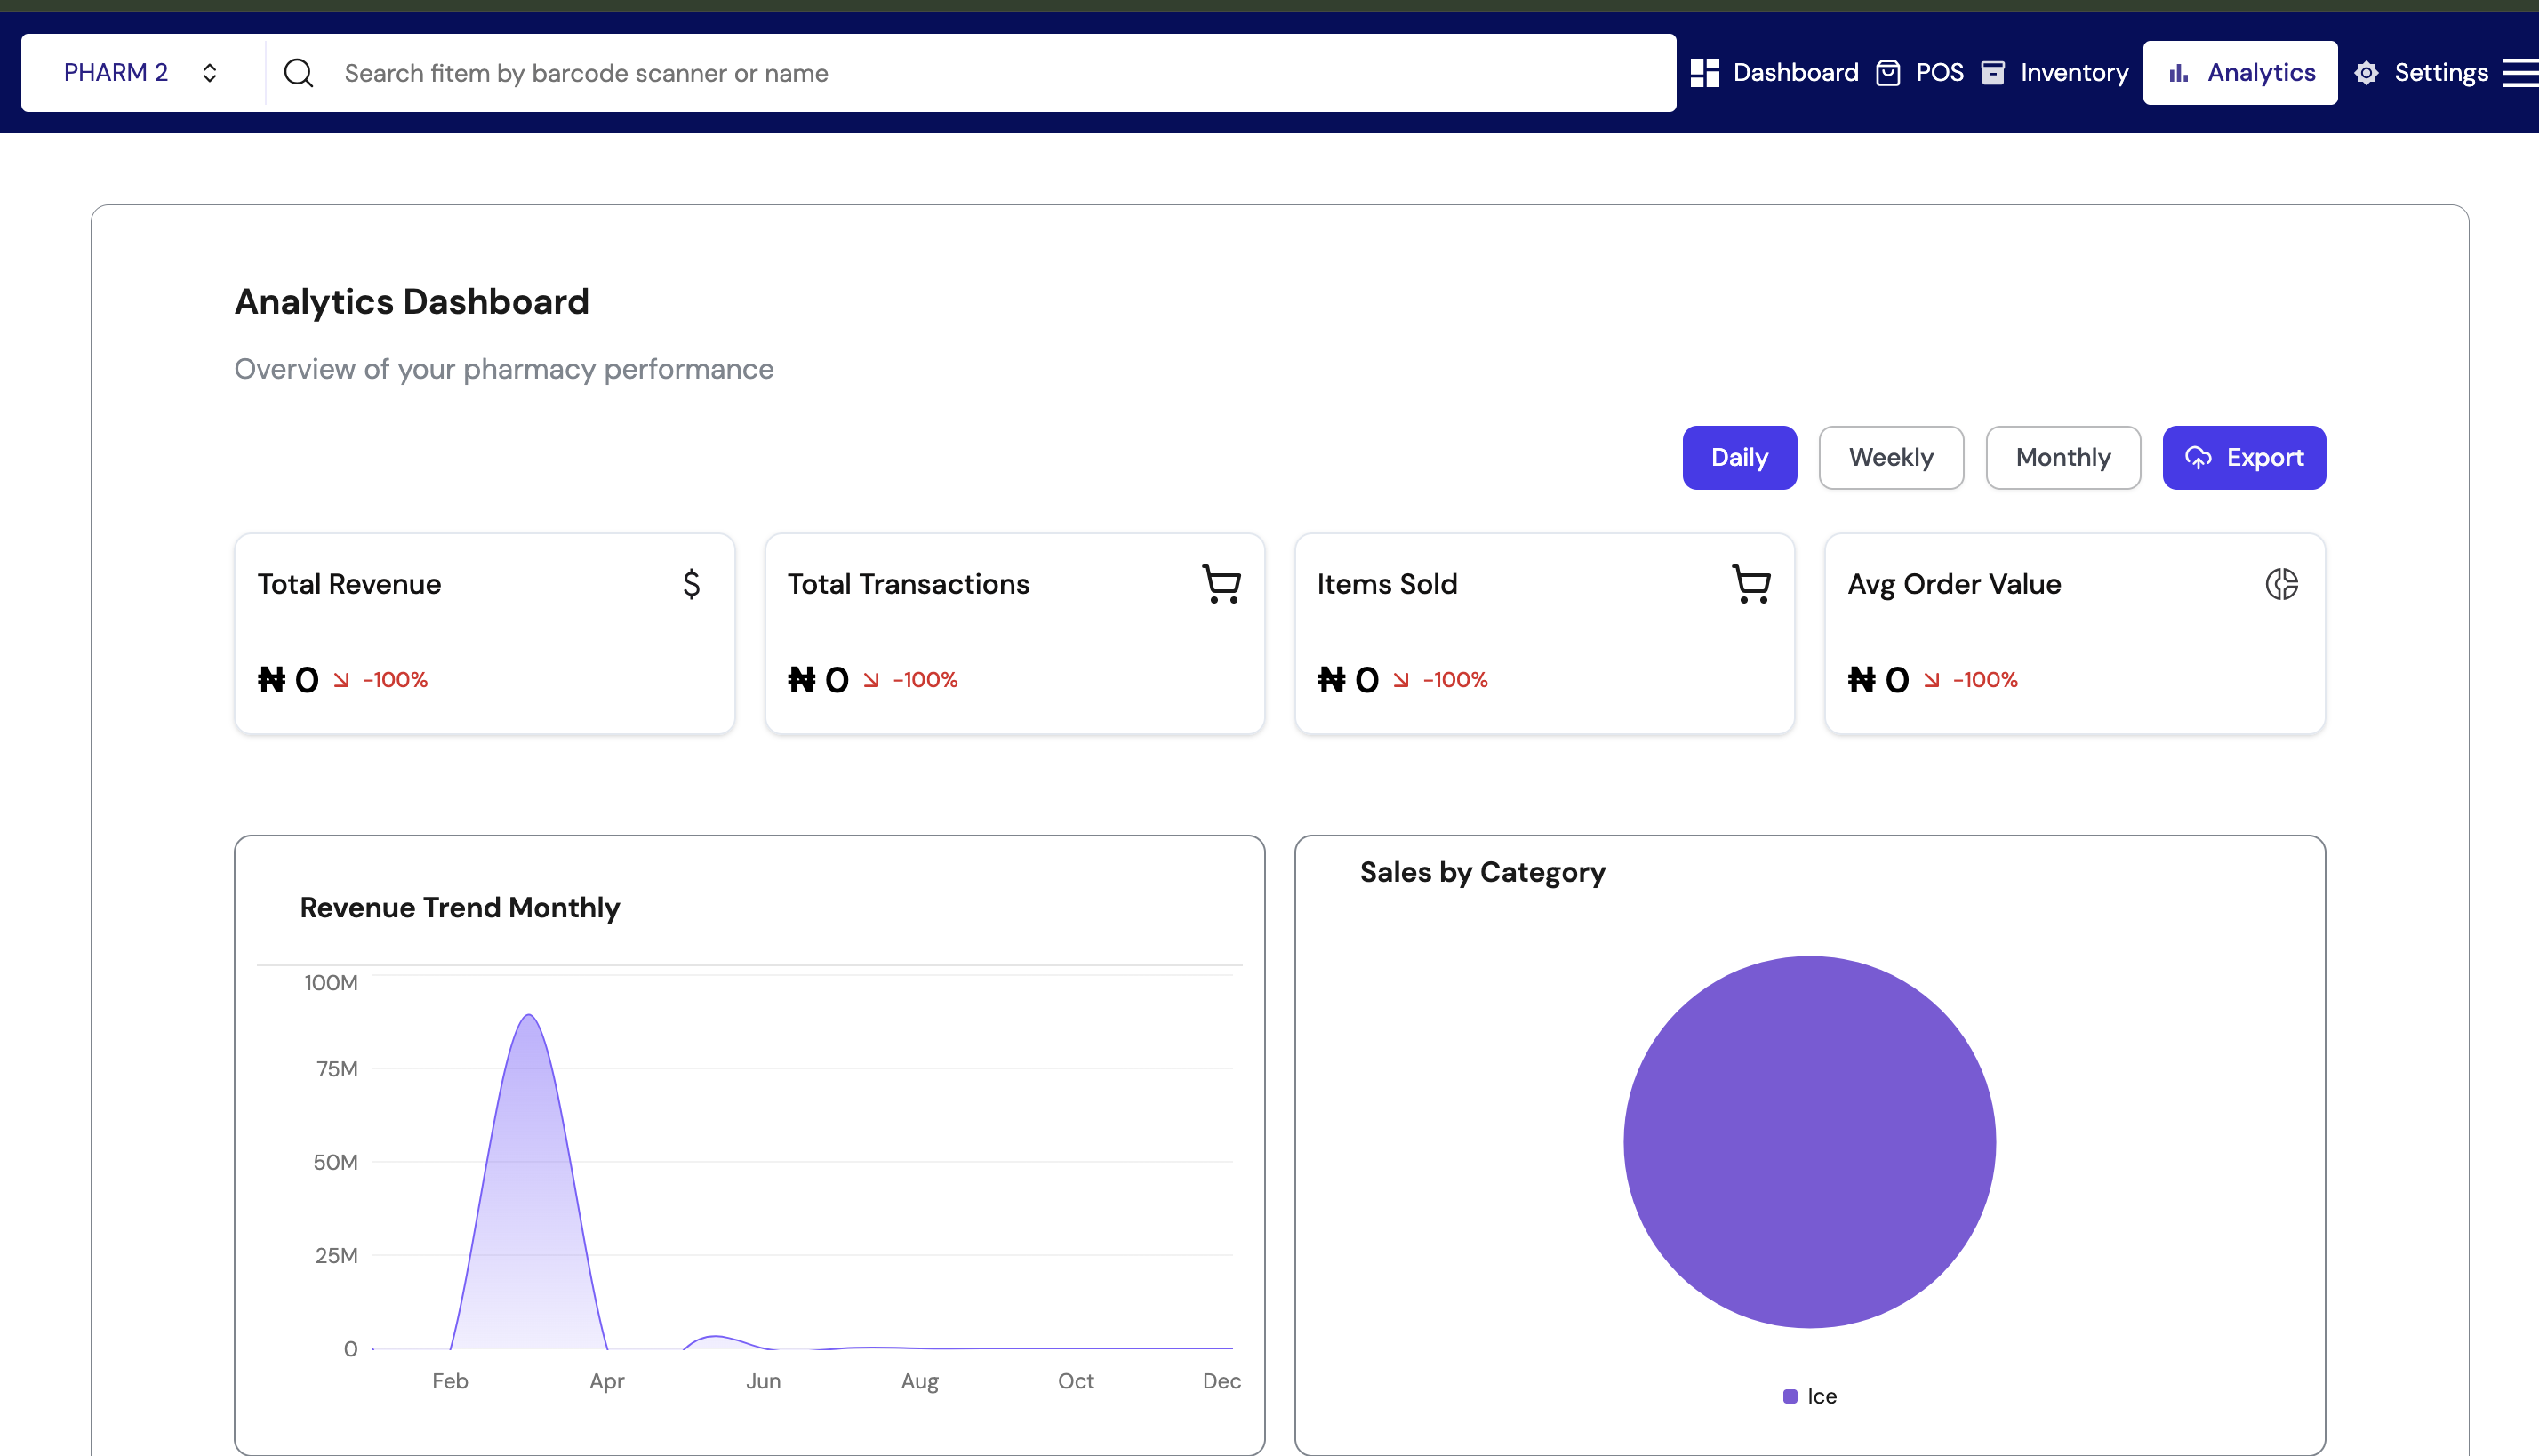Navigate to the Inventory section
2539x1456 pixels.
pos(2074,72)
